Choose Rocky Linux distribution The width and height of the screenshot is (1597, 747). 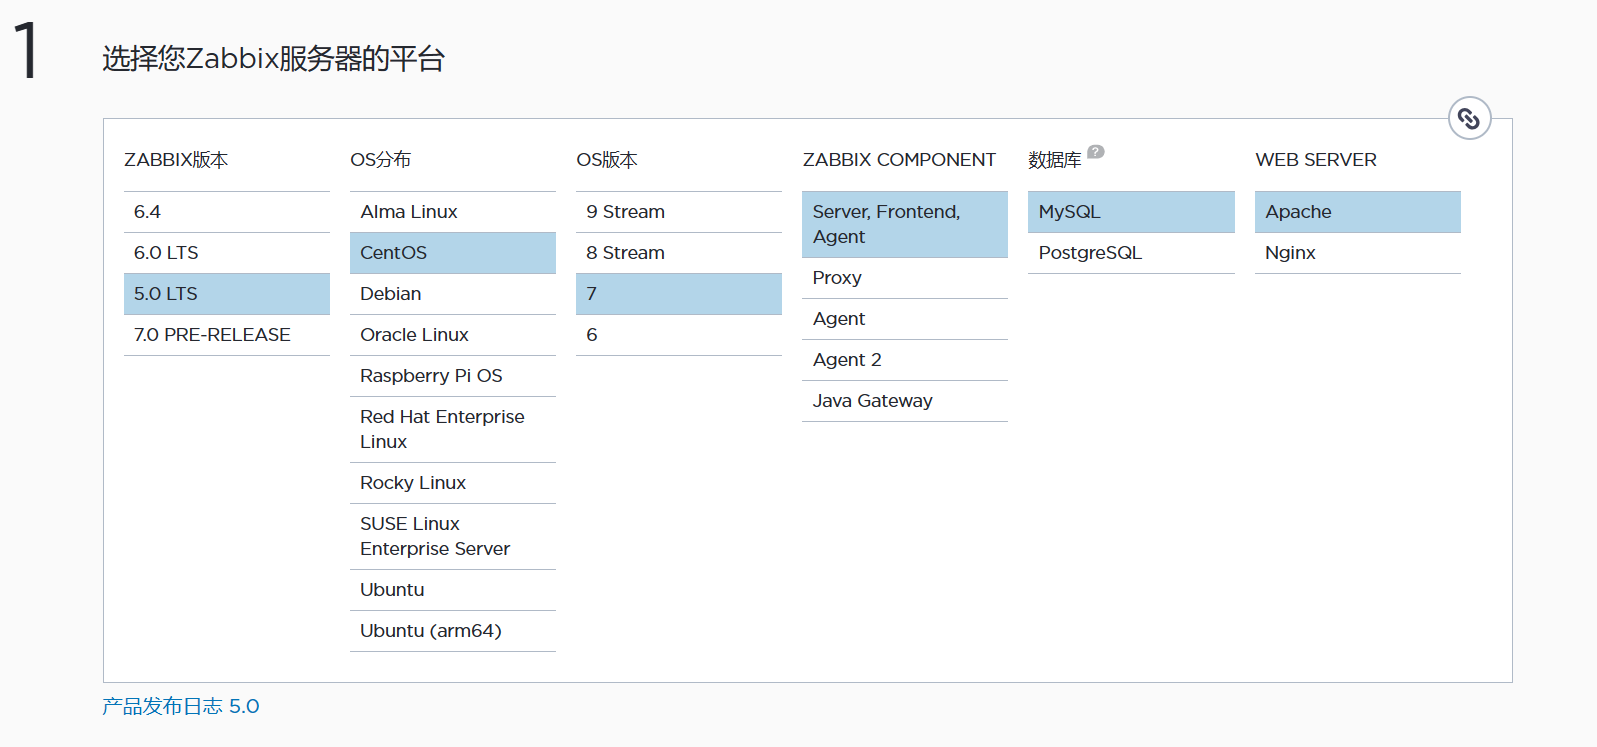[x=453, y=483]
